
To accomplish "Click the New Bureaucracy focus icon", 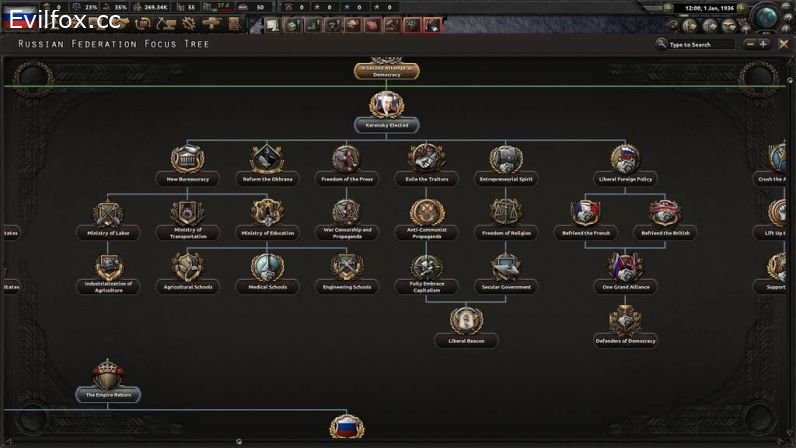I will pos(187,160).
